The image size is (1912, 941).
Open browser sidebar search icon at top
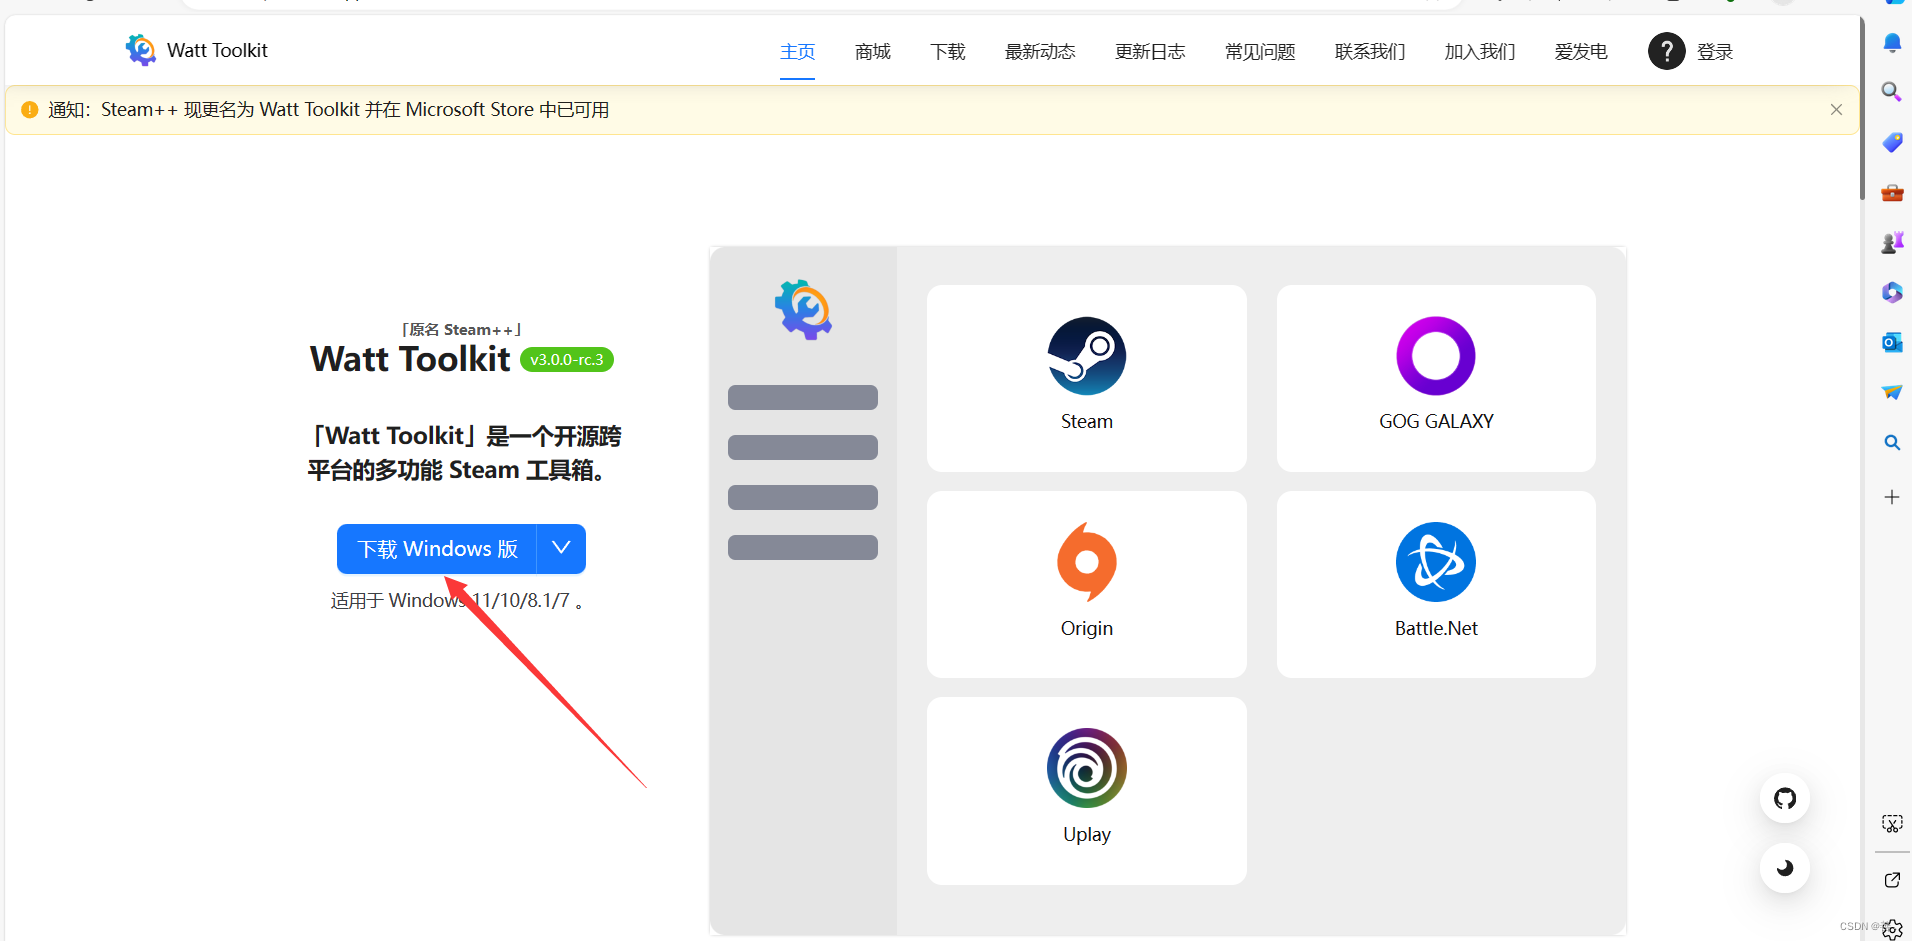[x=1891, y=92]
